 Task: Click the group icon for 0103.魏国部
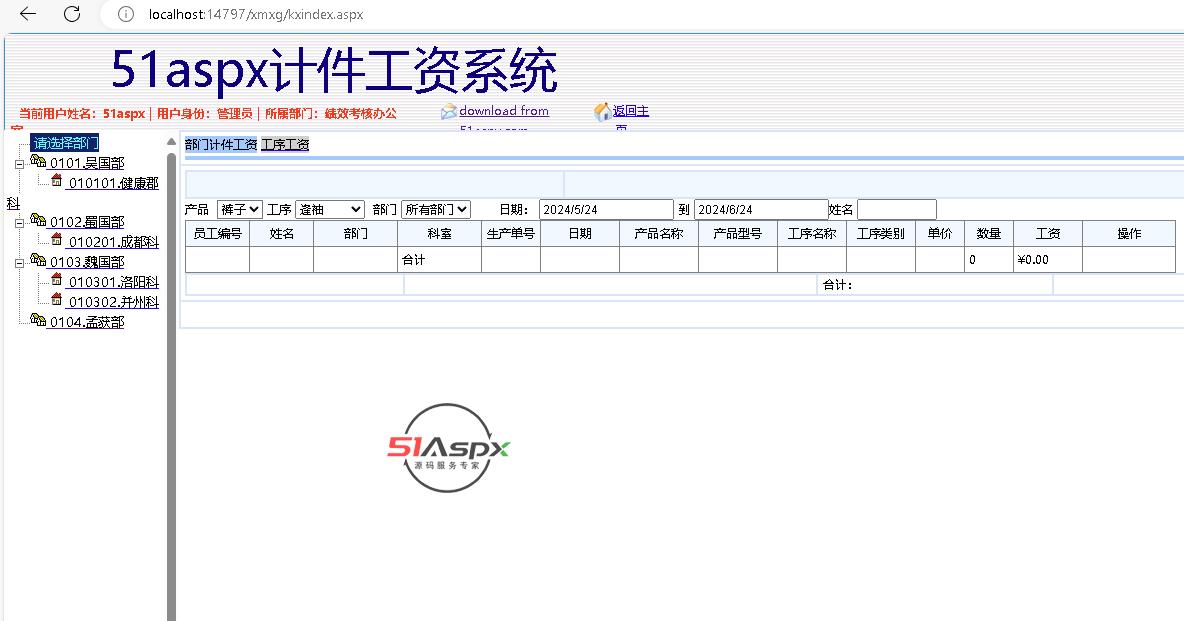[38, 261]
